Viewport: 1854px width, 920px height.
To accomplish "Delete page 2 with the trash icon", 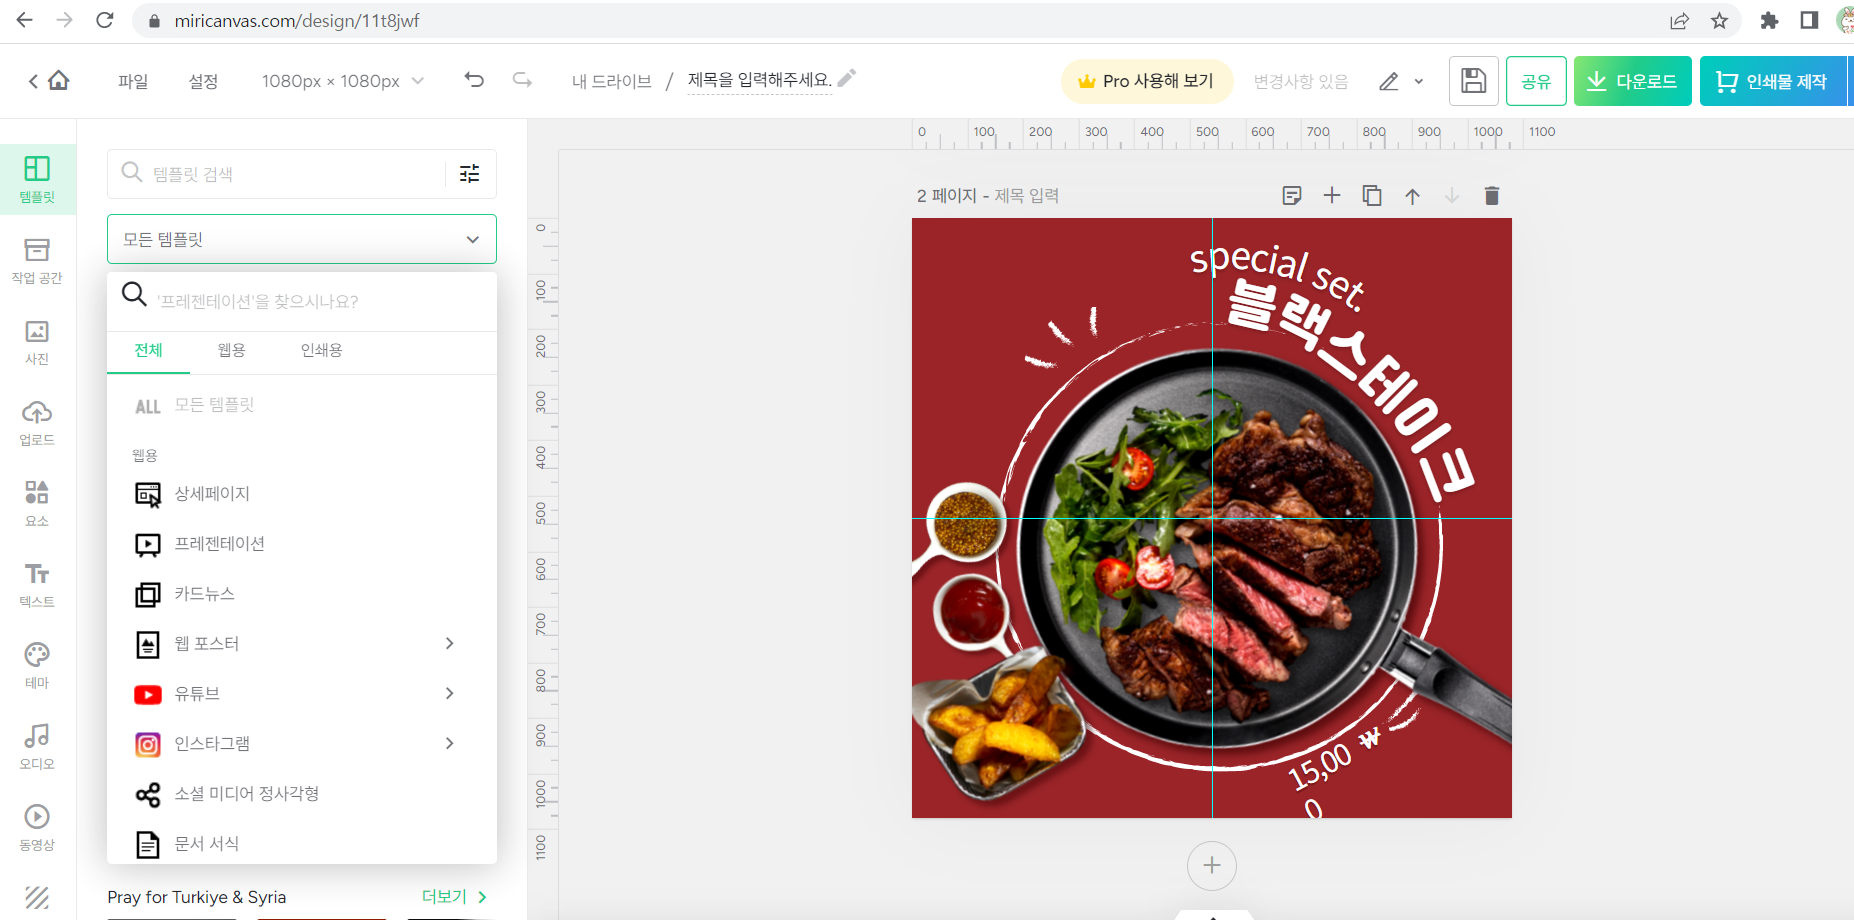I will pyautogui.click(x=1492, y=196).
